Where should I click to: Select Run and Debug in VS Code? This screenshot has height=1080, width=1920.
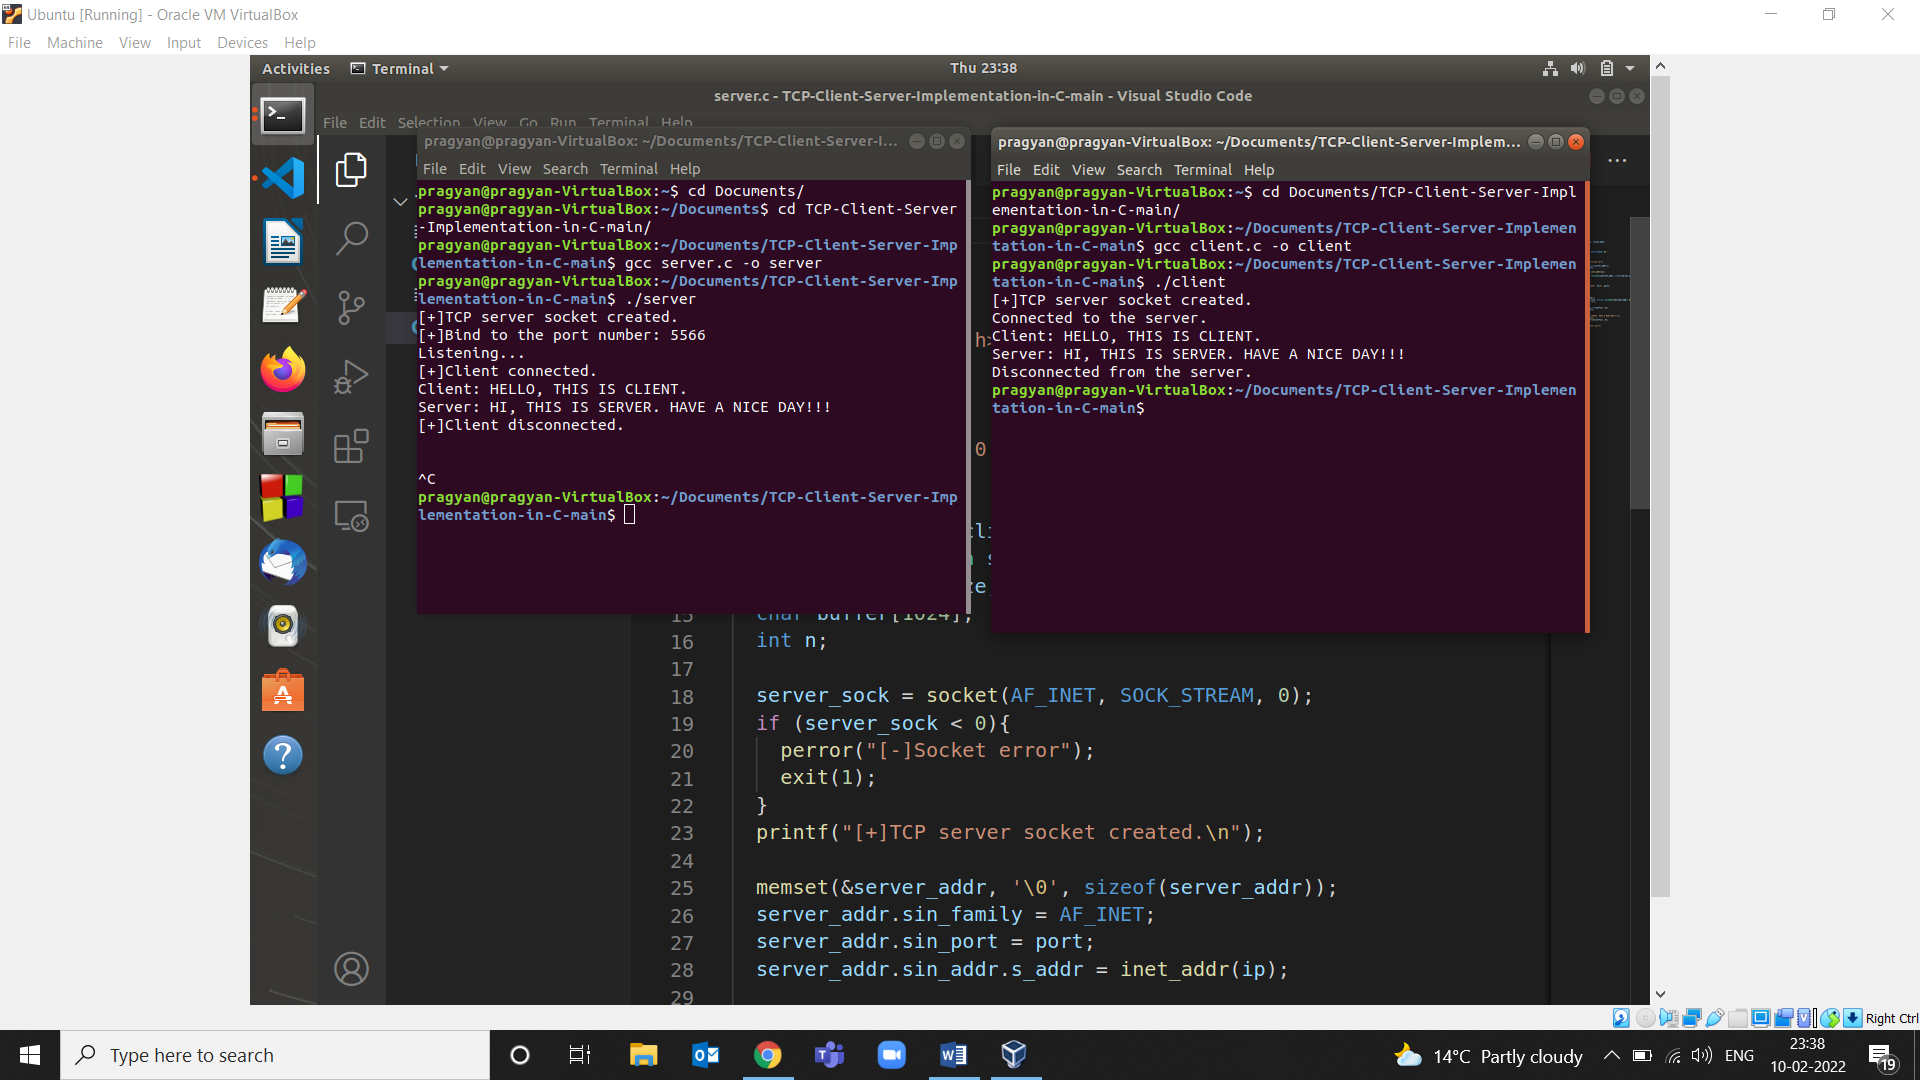click(x=351, y=377)
